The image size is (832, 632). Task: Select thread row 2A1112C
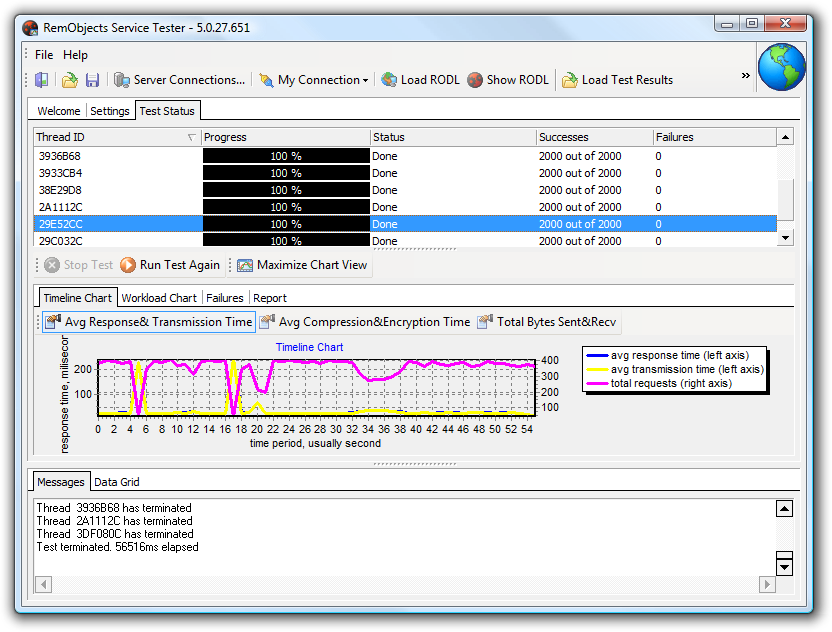tap(405, 207)
